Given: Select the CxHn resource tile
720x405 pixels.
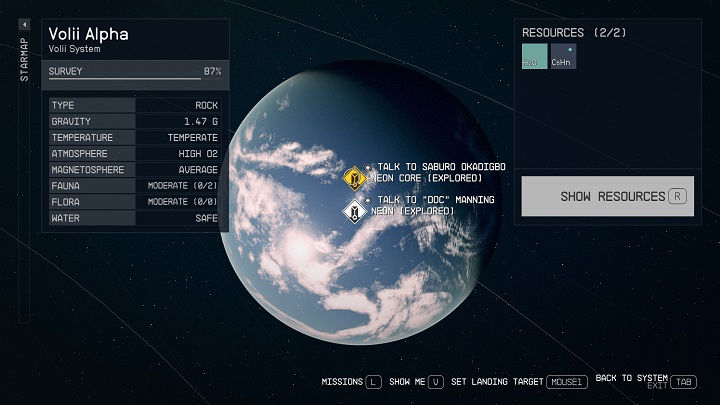Looking at the screenshot, I should point(563,57).
